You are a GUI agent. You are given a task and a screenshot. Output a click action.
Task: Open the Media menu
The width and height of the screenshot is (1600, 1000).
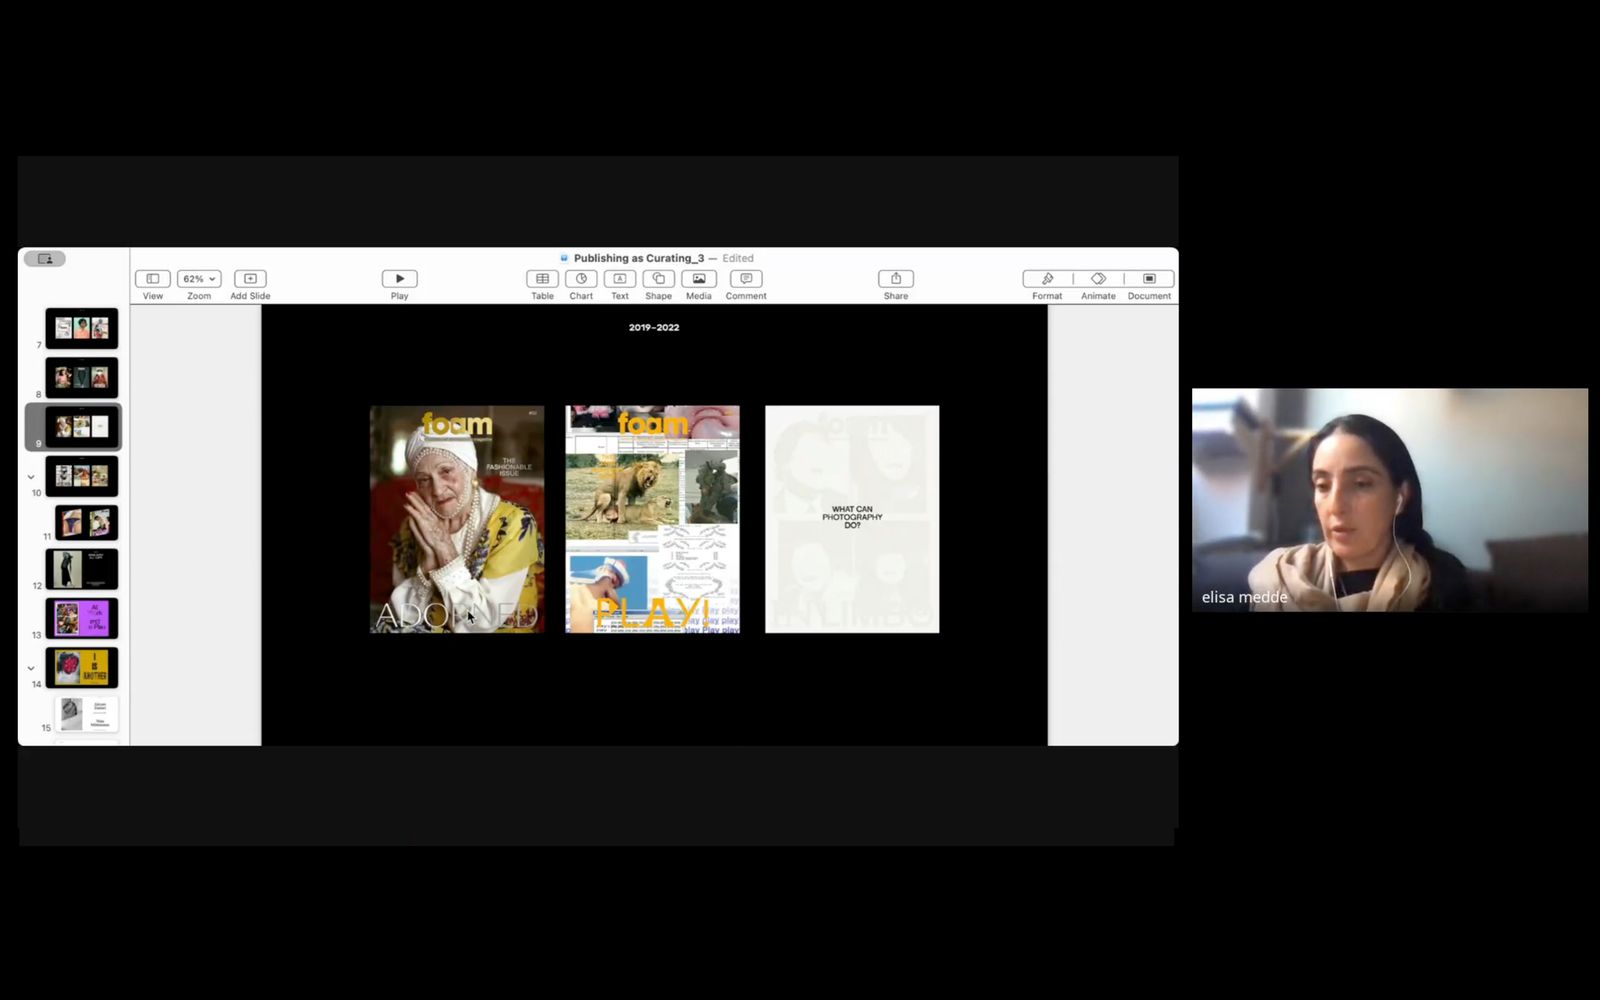click(699, 279)
